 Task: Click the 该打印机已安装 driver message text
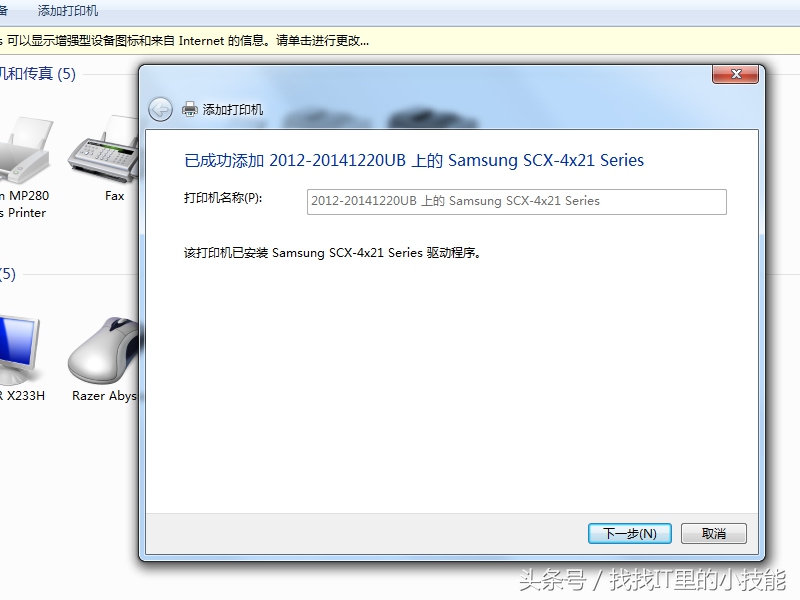tap(332, 253)
